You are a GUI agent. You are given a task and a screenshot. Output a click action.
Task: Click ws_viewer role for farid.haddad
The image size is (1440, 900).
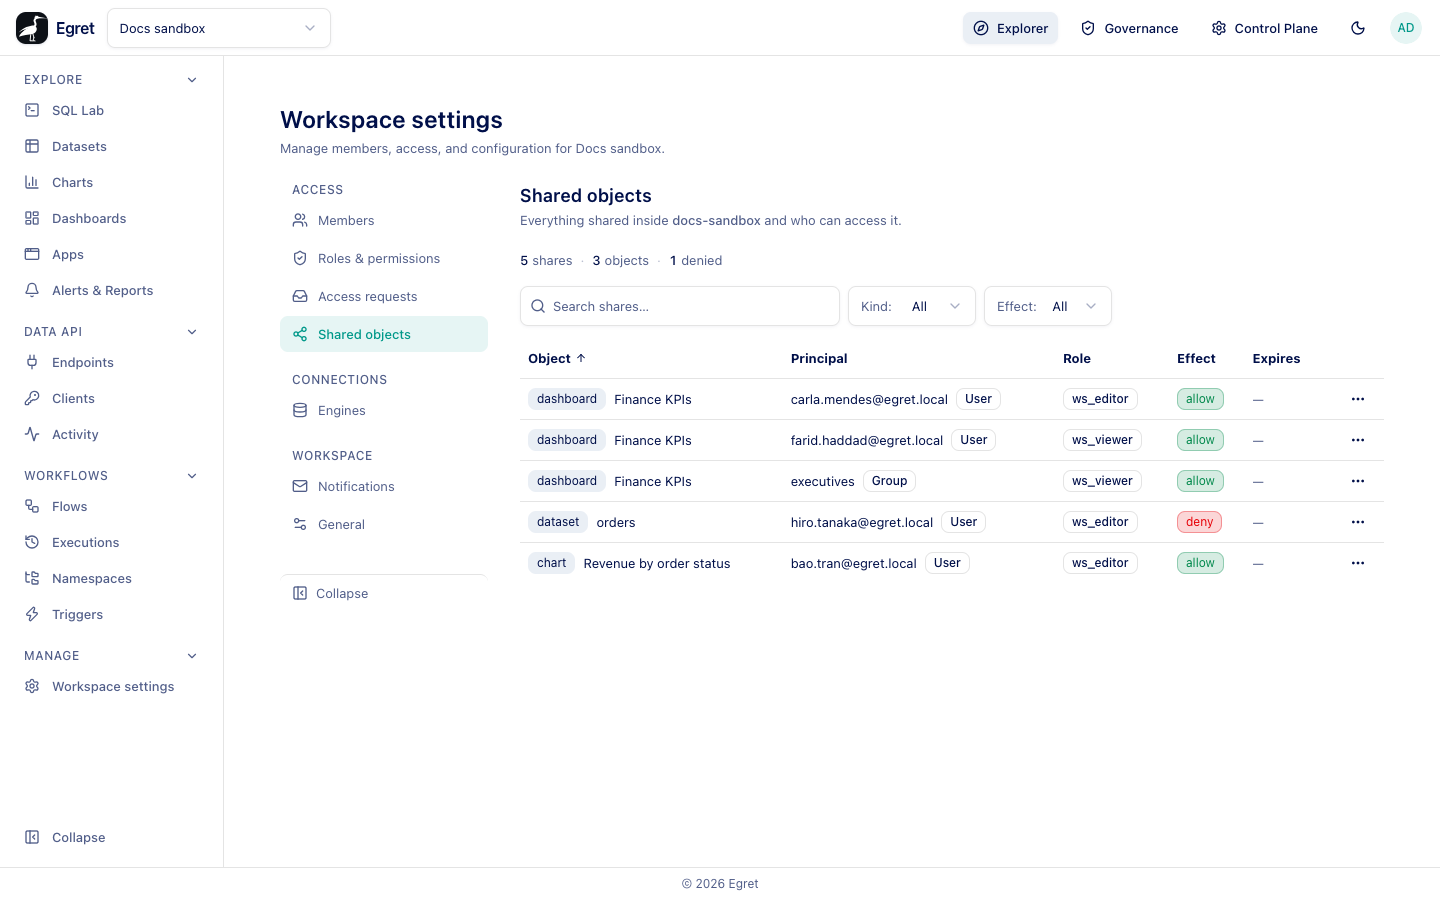pyautogui.click(x=1102, y=440)
